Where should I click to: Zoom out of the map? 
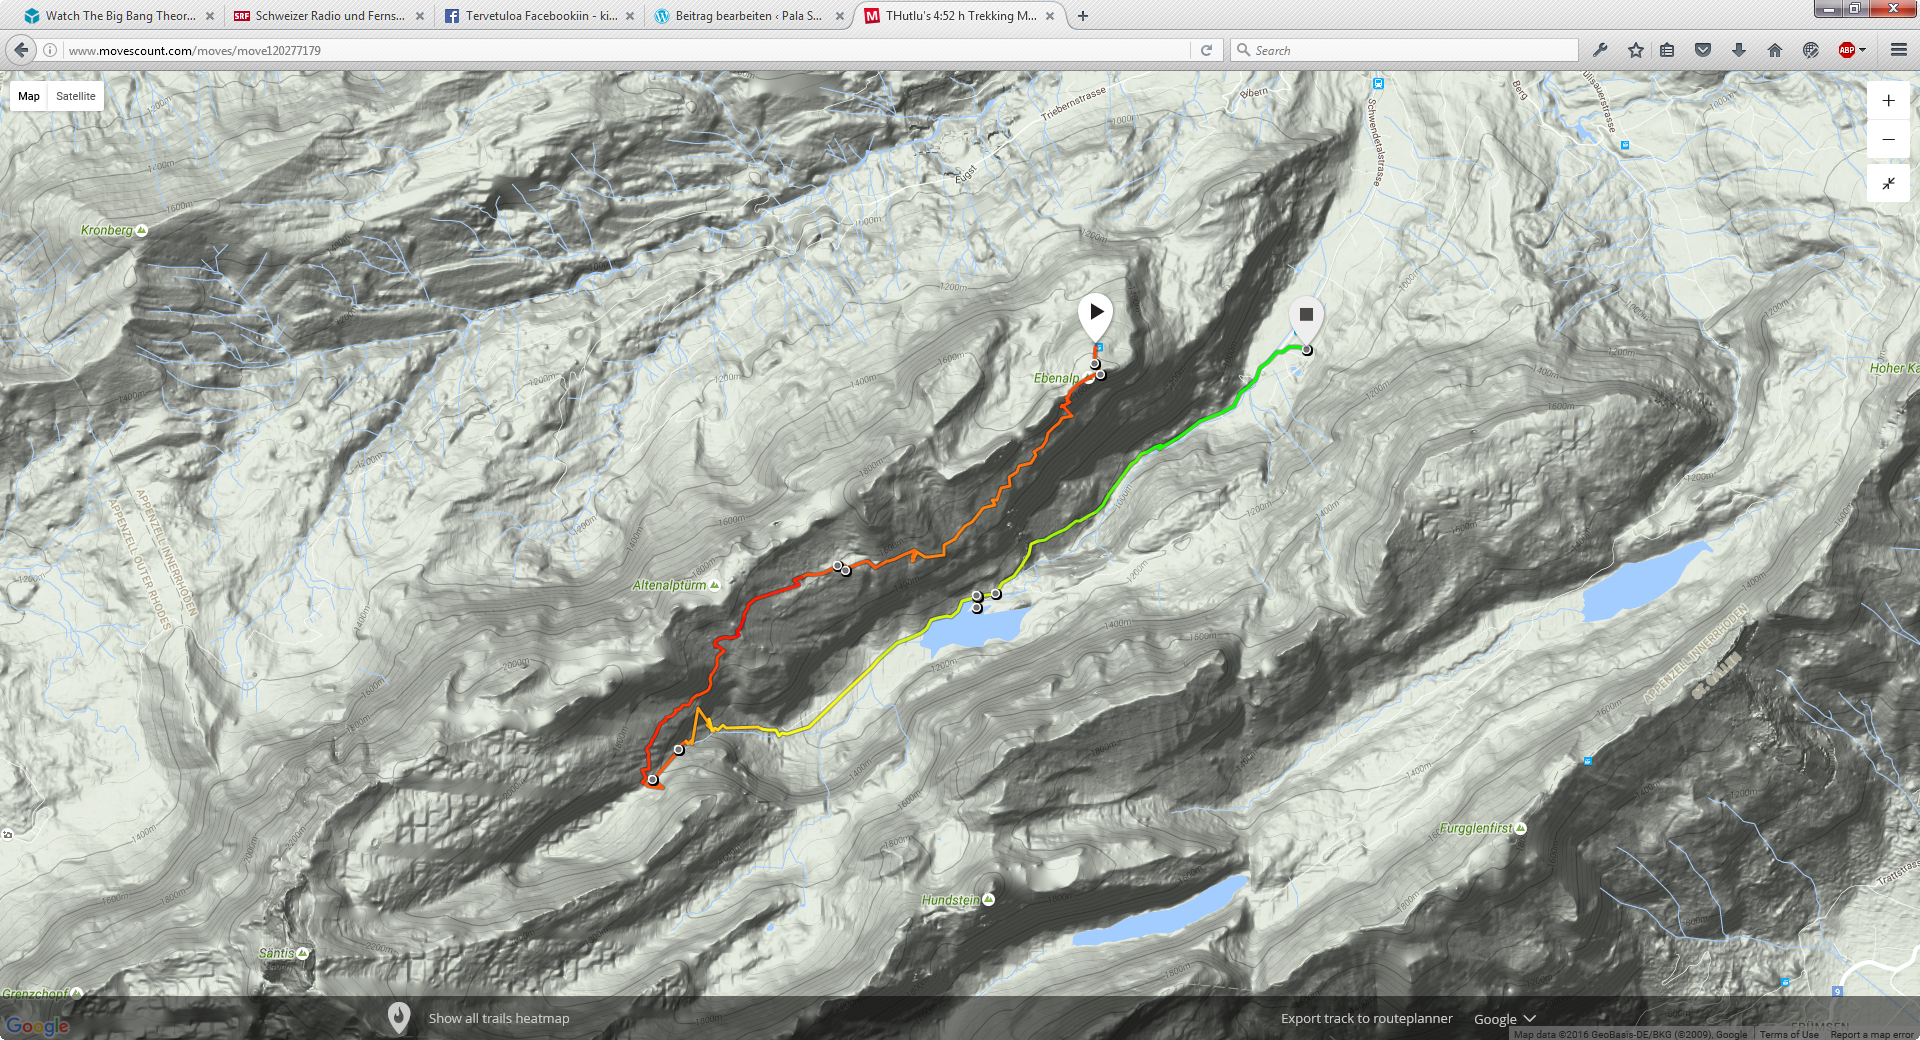point(1888,140)
